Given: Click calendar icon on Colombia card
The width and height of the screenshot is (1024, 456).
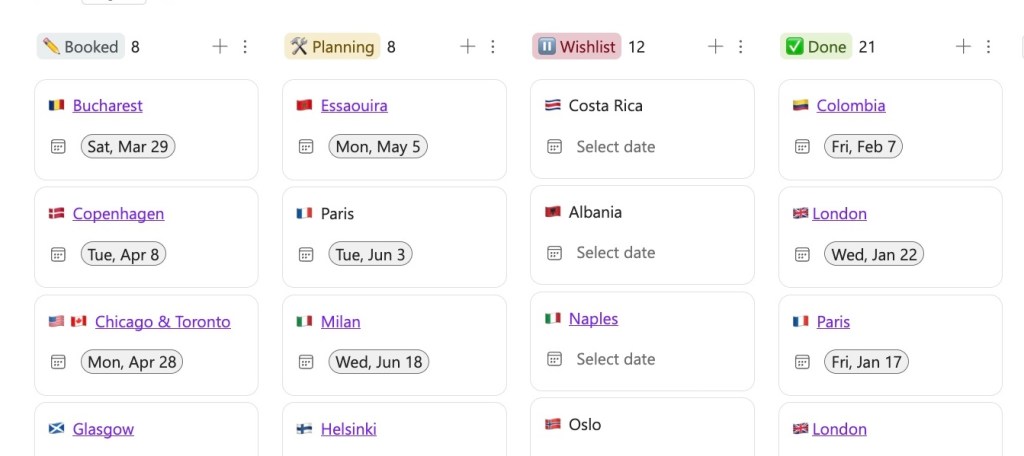Looking at the screenshot, I should pyautogui.click(x=802, y=147).
